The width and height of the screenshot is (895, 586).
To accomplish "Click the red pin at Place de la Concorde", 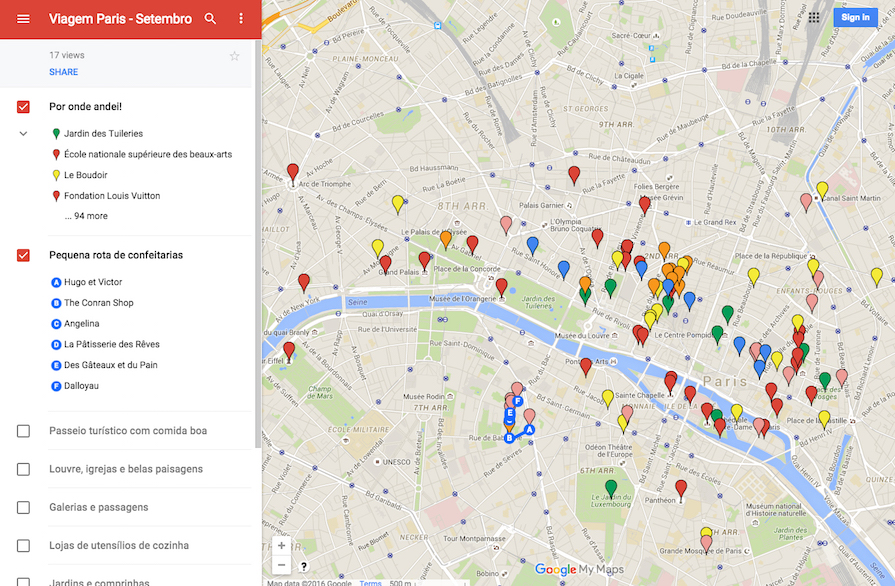I will coord(501,288).
